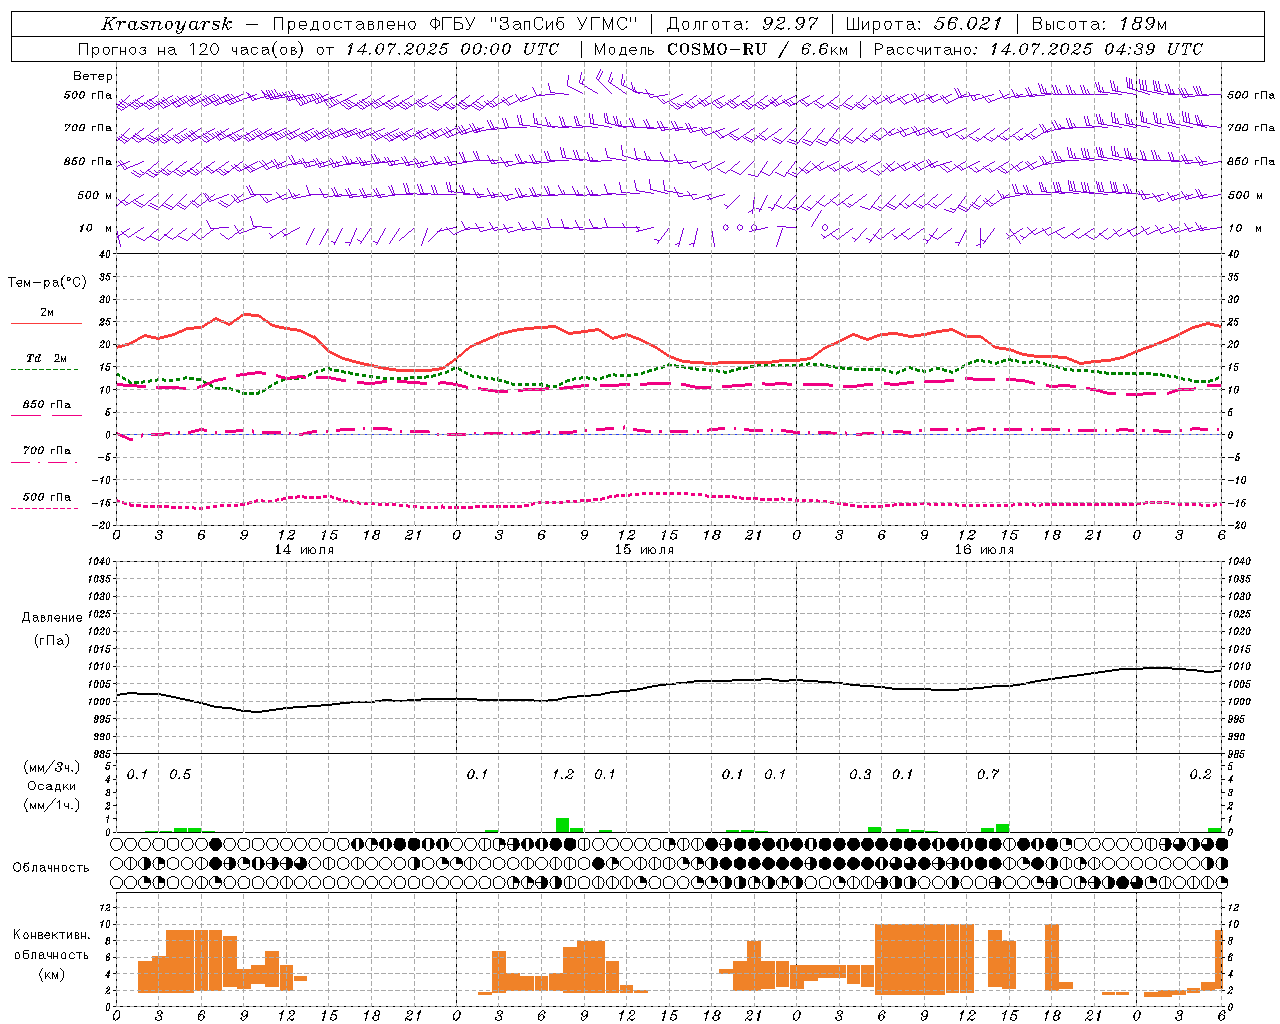Click the 'Конвективн.' convective cloud label

[52, 935]
